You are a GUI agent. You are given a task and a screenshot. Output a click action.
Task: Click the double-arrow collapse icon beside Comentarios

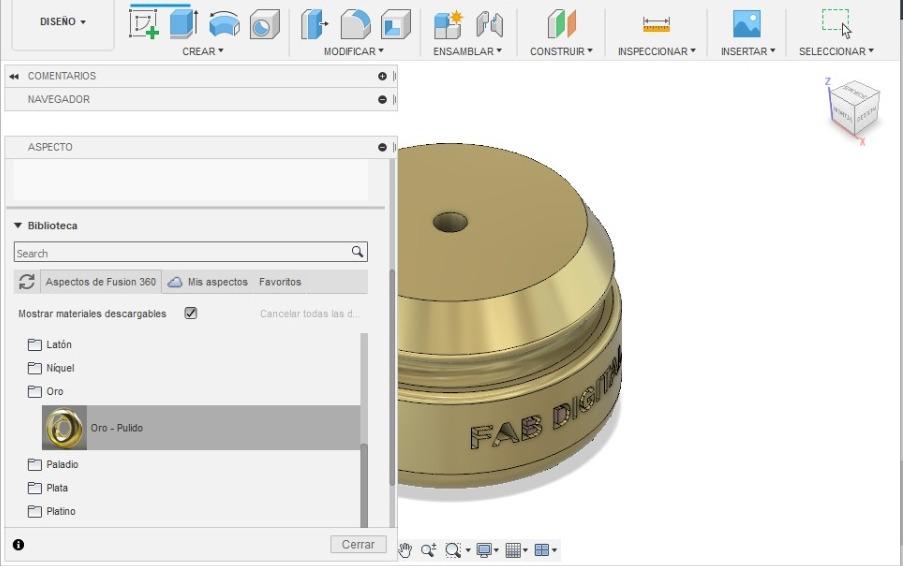tap(14, 76)
